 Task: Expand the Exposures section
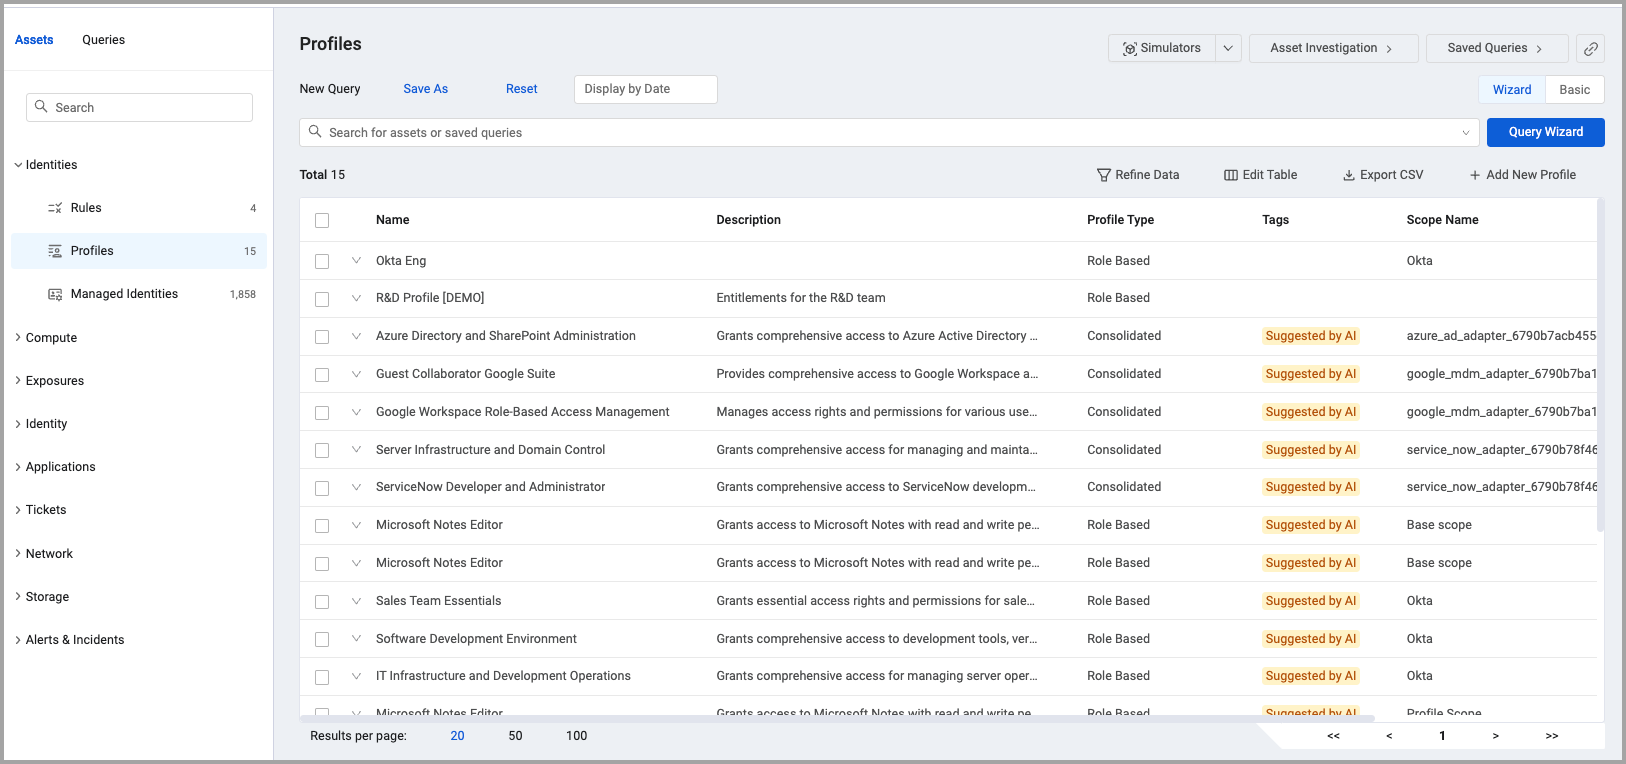tap(18, 381)
